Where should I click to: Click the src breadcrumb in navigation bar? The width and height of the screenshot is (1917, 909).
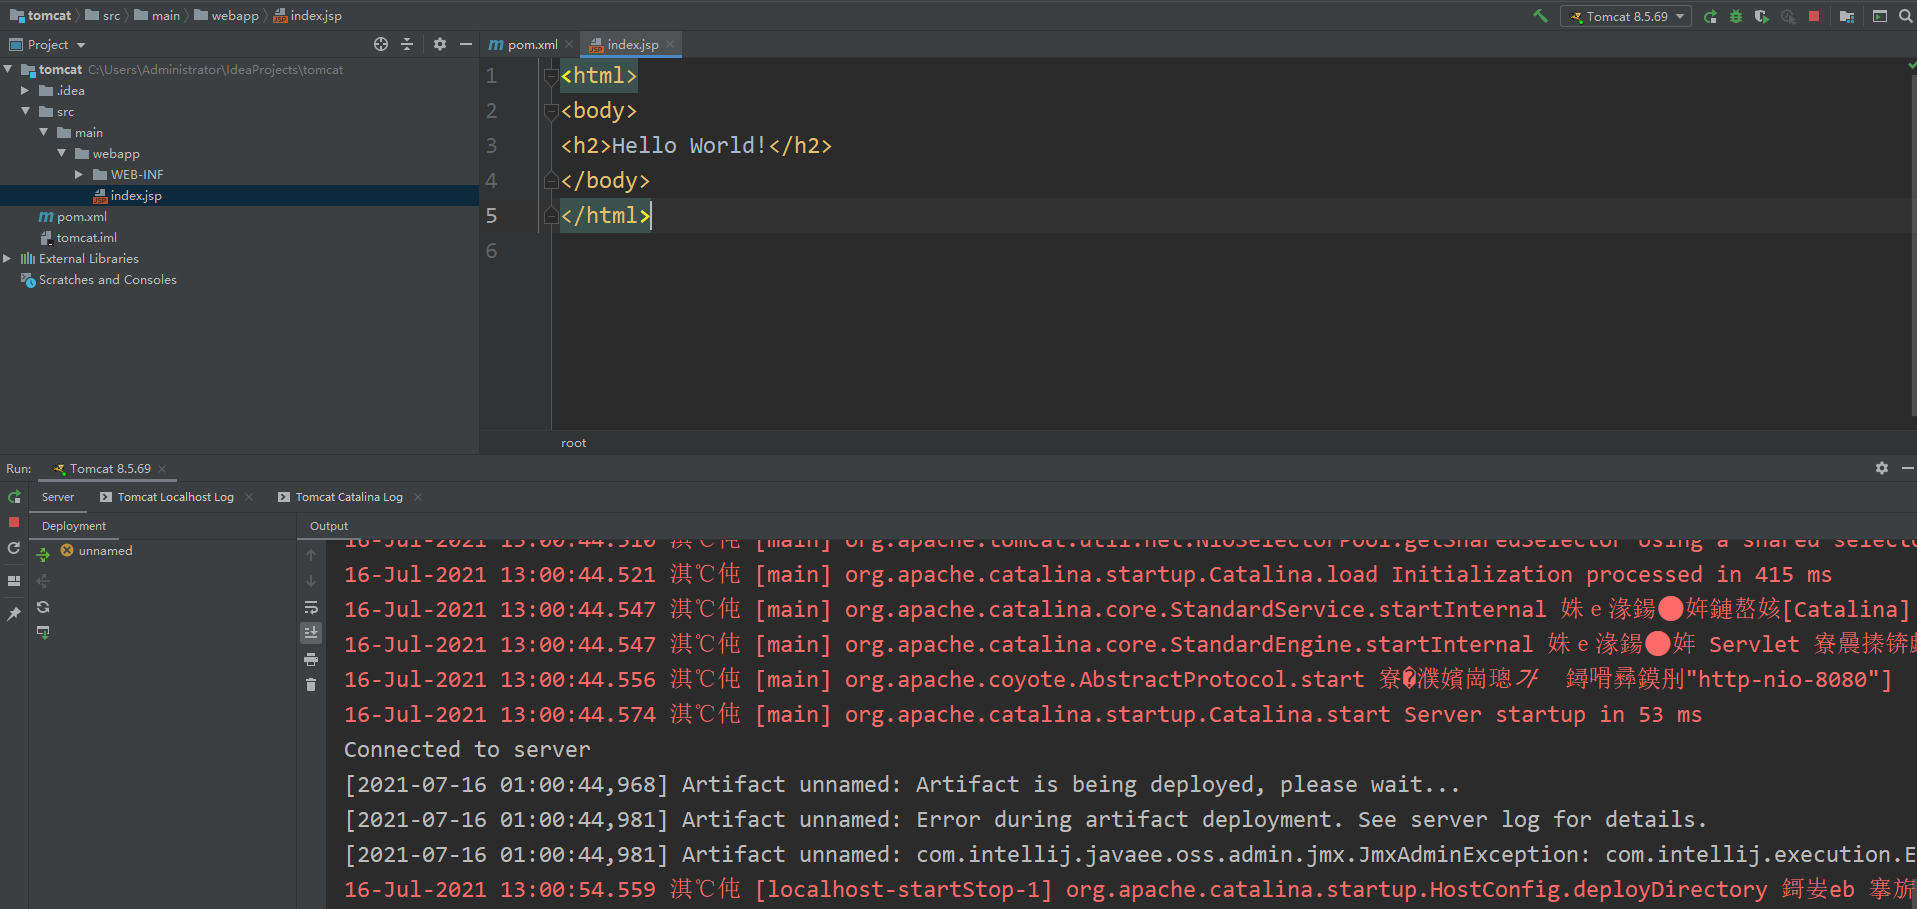click(102, 15)
